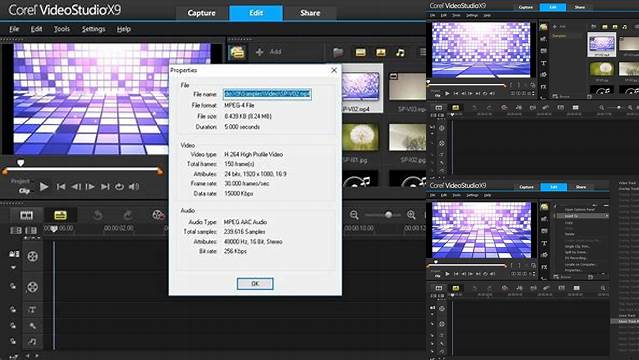Choose Properties from the bottom-right context menu

(573, 270)
